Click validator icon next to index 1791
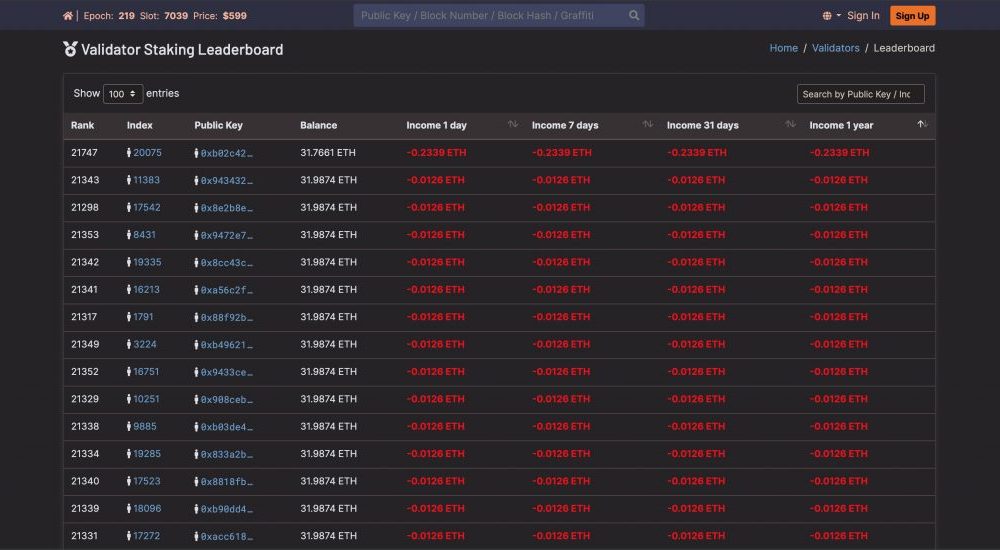 point(129,317)
